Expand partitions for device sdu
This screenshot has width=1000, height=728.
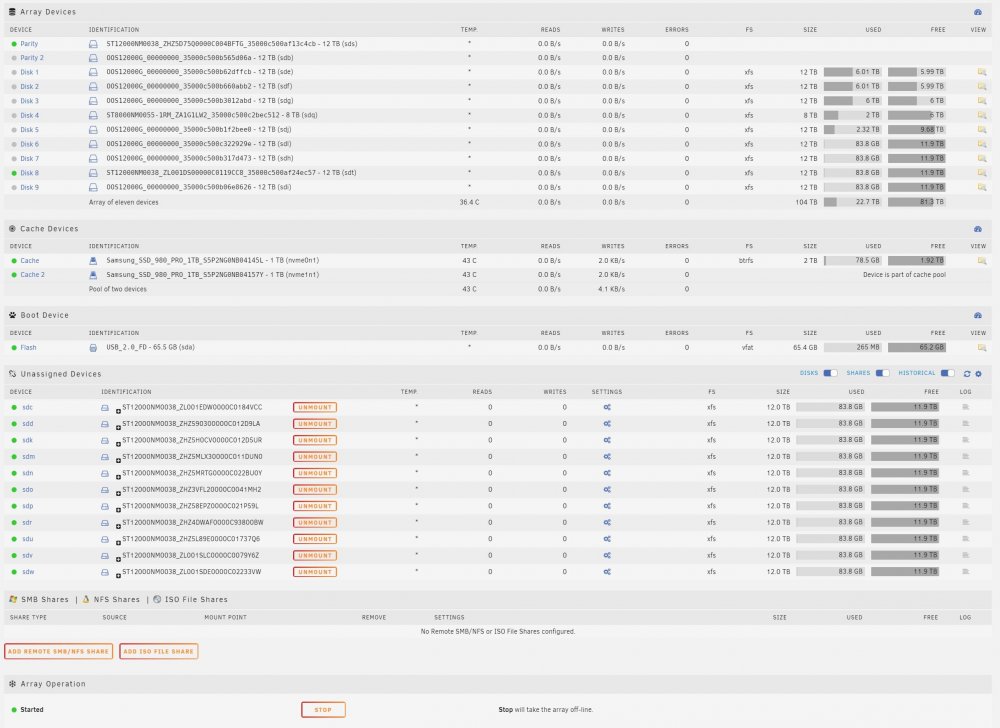tap(118, 542)
